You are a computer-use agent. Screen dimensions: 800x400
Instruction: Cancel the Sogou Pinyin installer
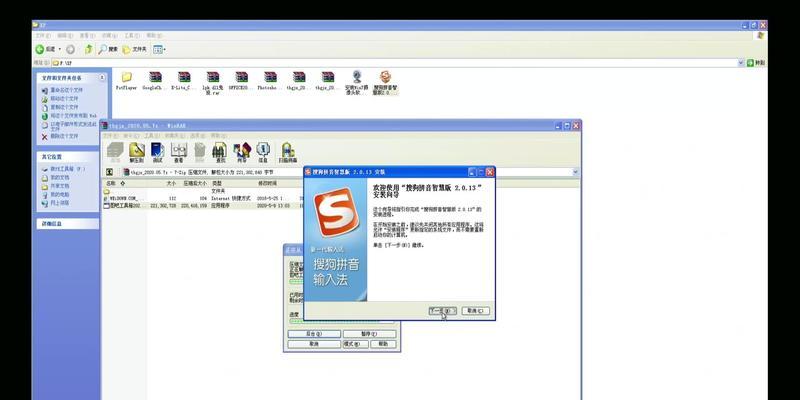(476, 311)
